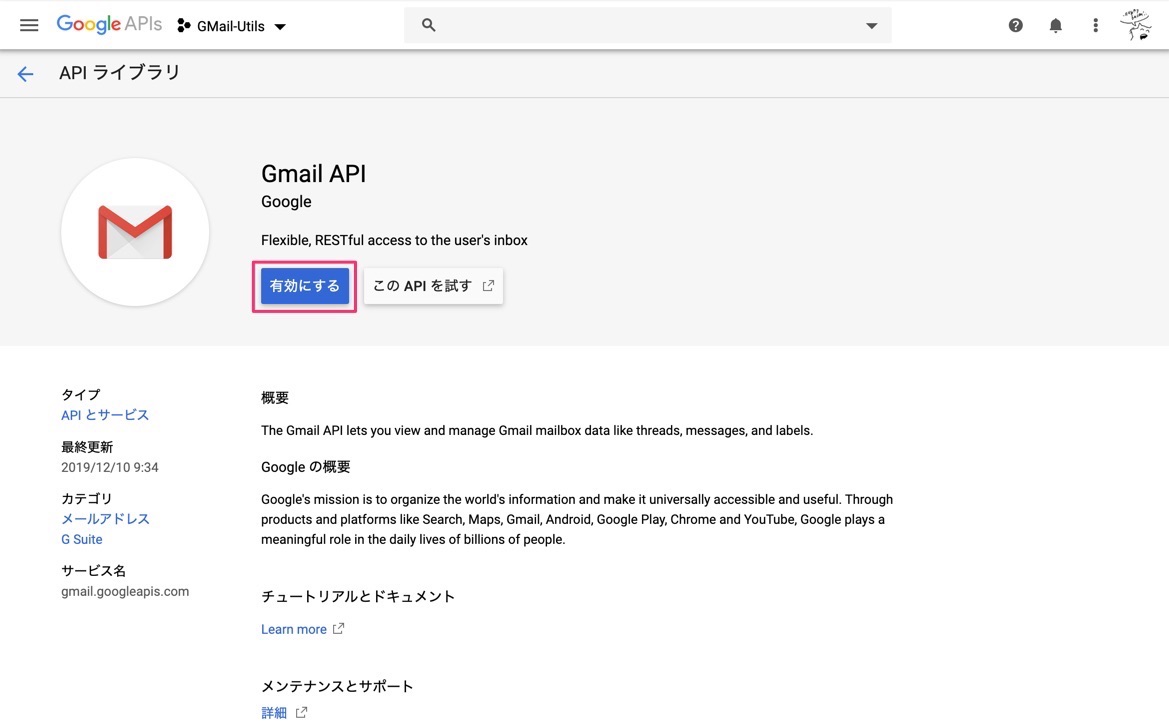
Task: Open the メールアドレス category link
Action: (105, 518)
